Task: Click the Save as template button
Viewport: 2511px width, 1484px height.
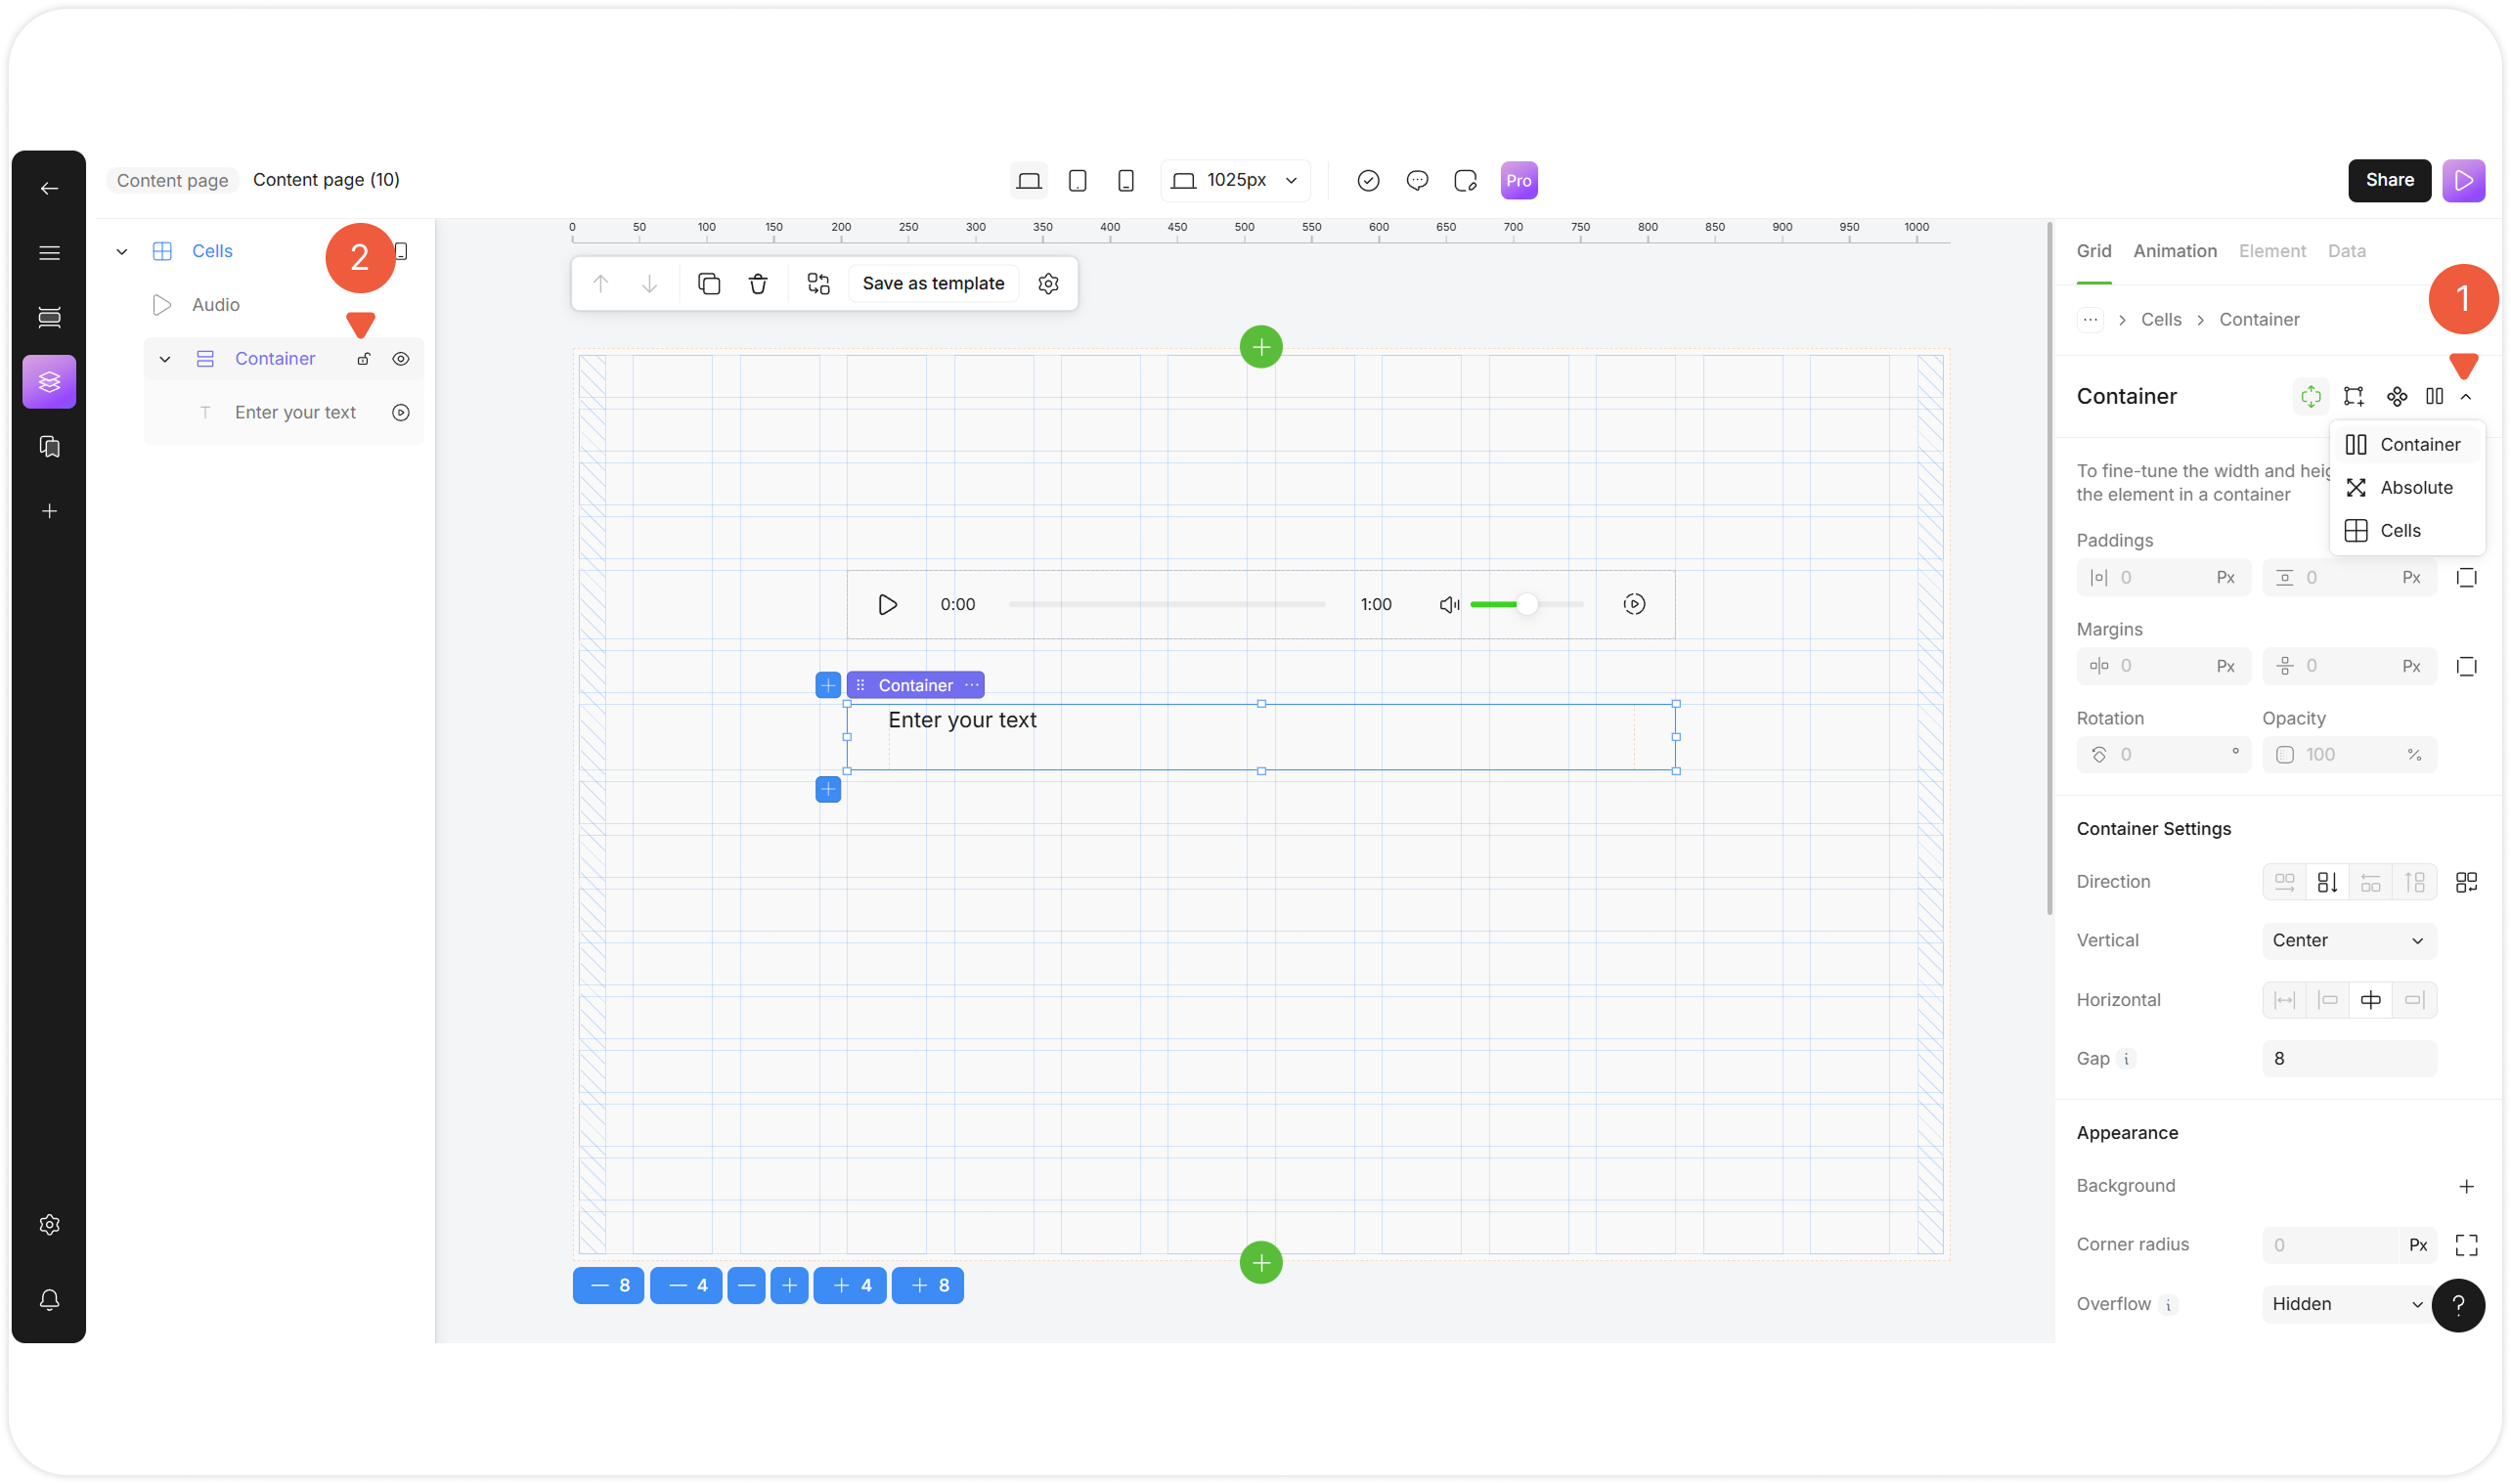Action: tap(933, 284)
